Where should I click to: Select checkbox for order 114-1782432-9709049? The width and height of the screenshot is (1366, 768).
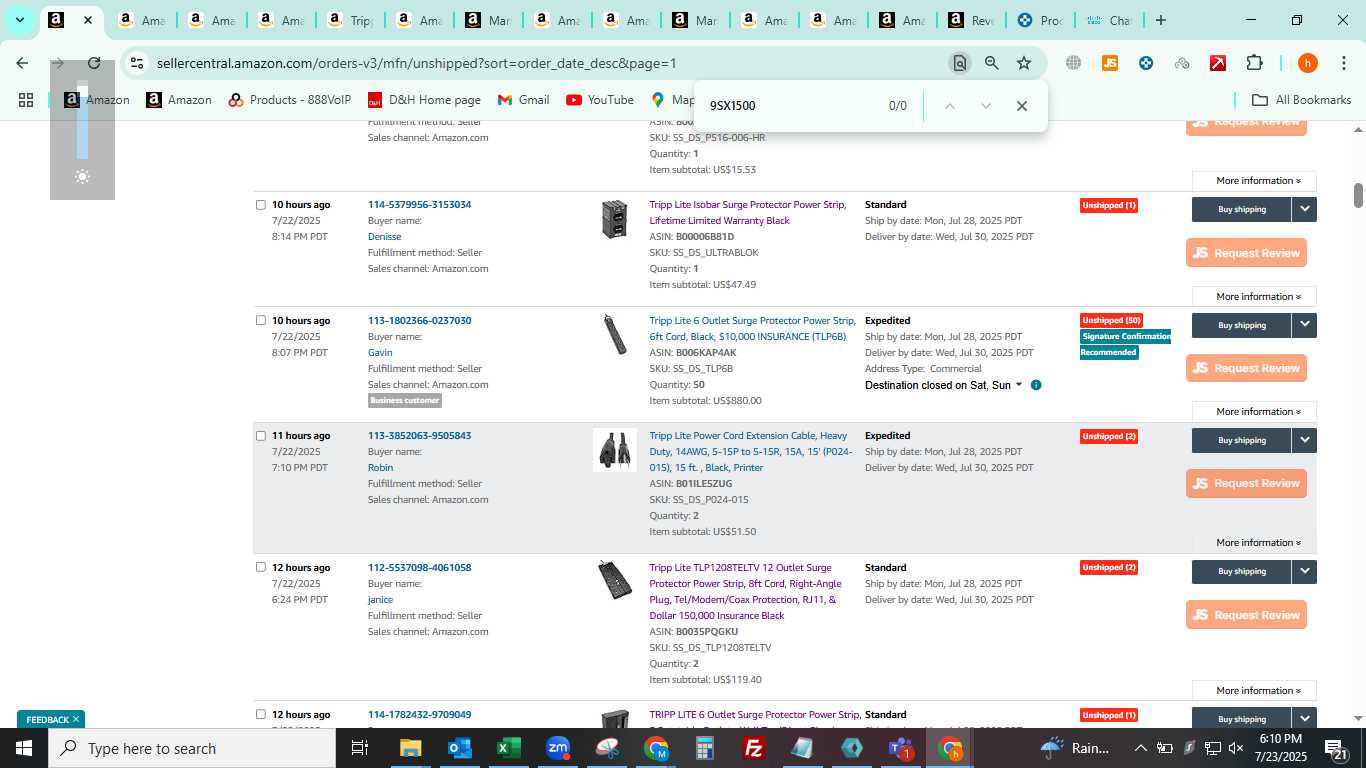coord(261,715)
